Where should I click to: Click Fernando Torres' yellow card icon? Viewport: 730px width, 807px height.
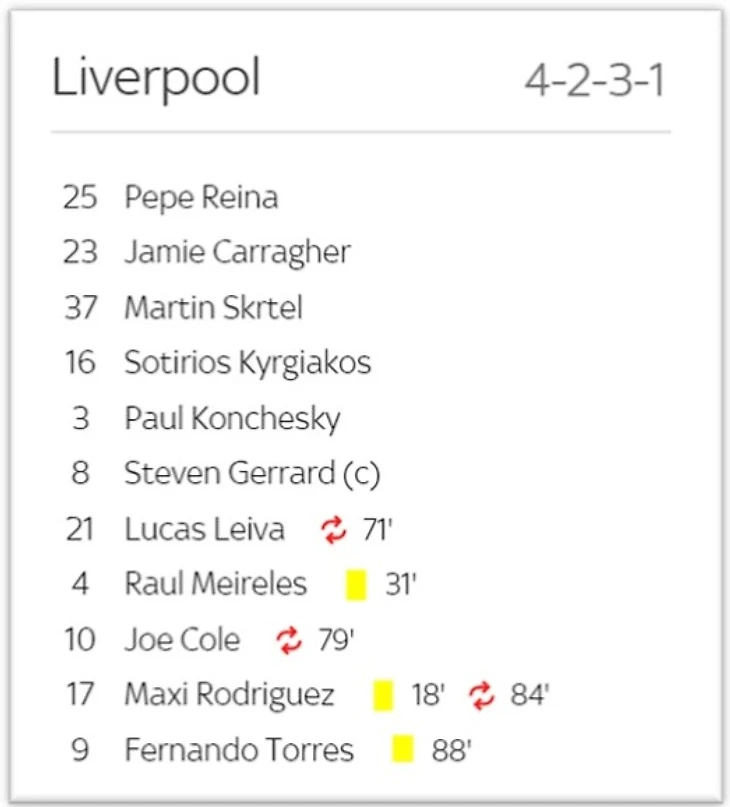(x=403, y=750)
